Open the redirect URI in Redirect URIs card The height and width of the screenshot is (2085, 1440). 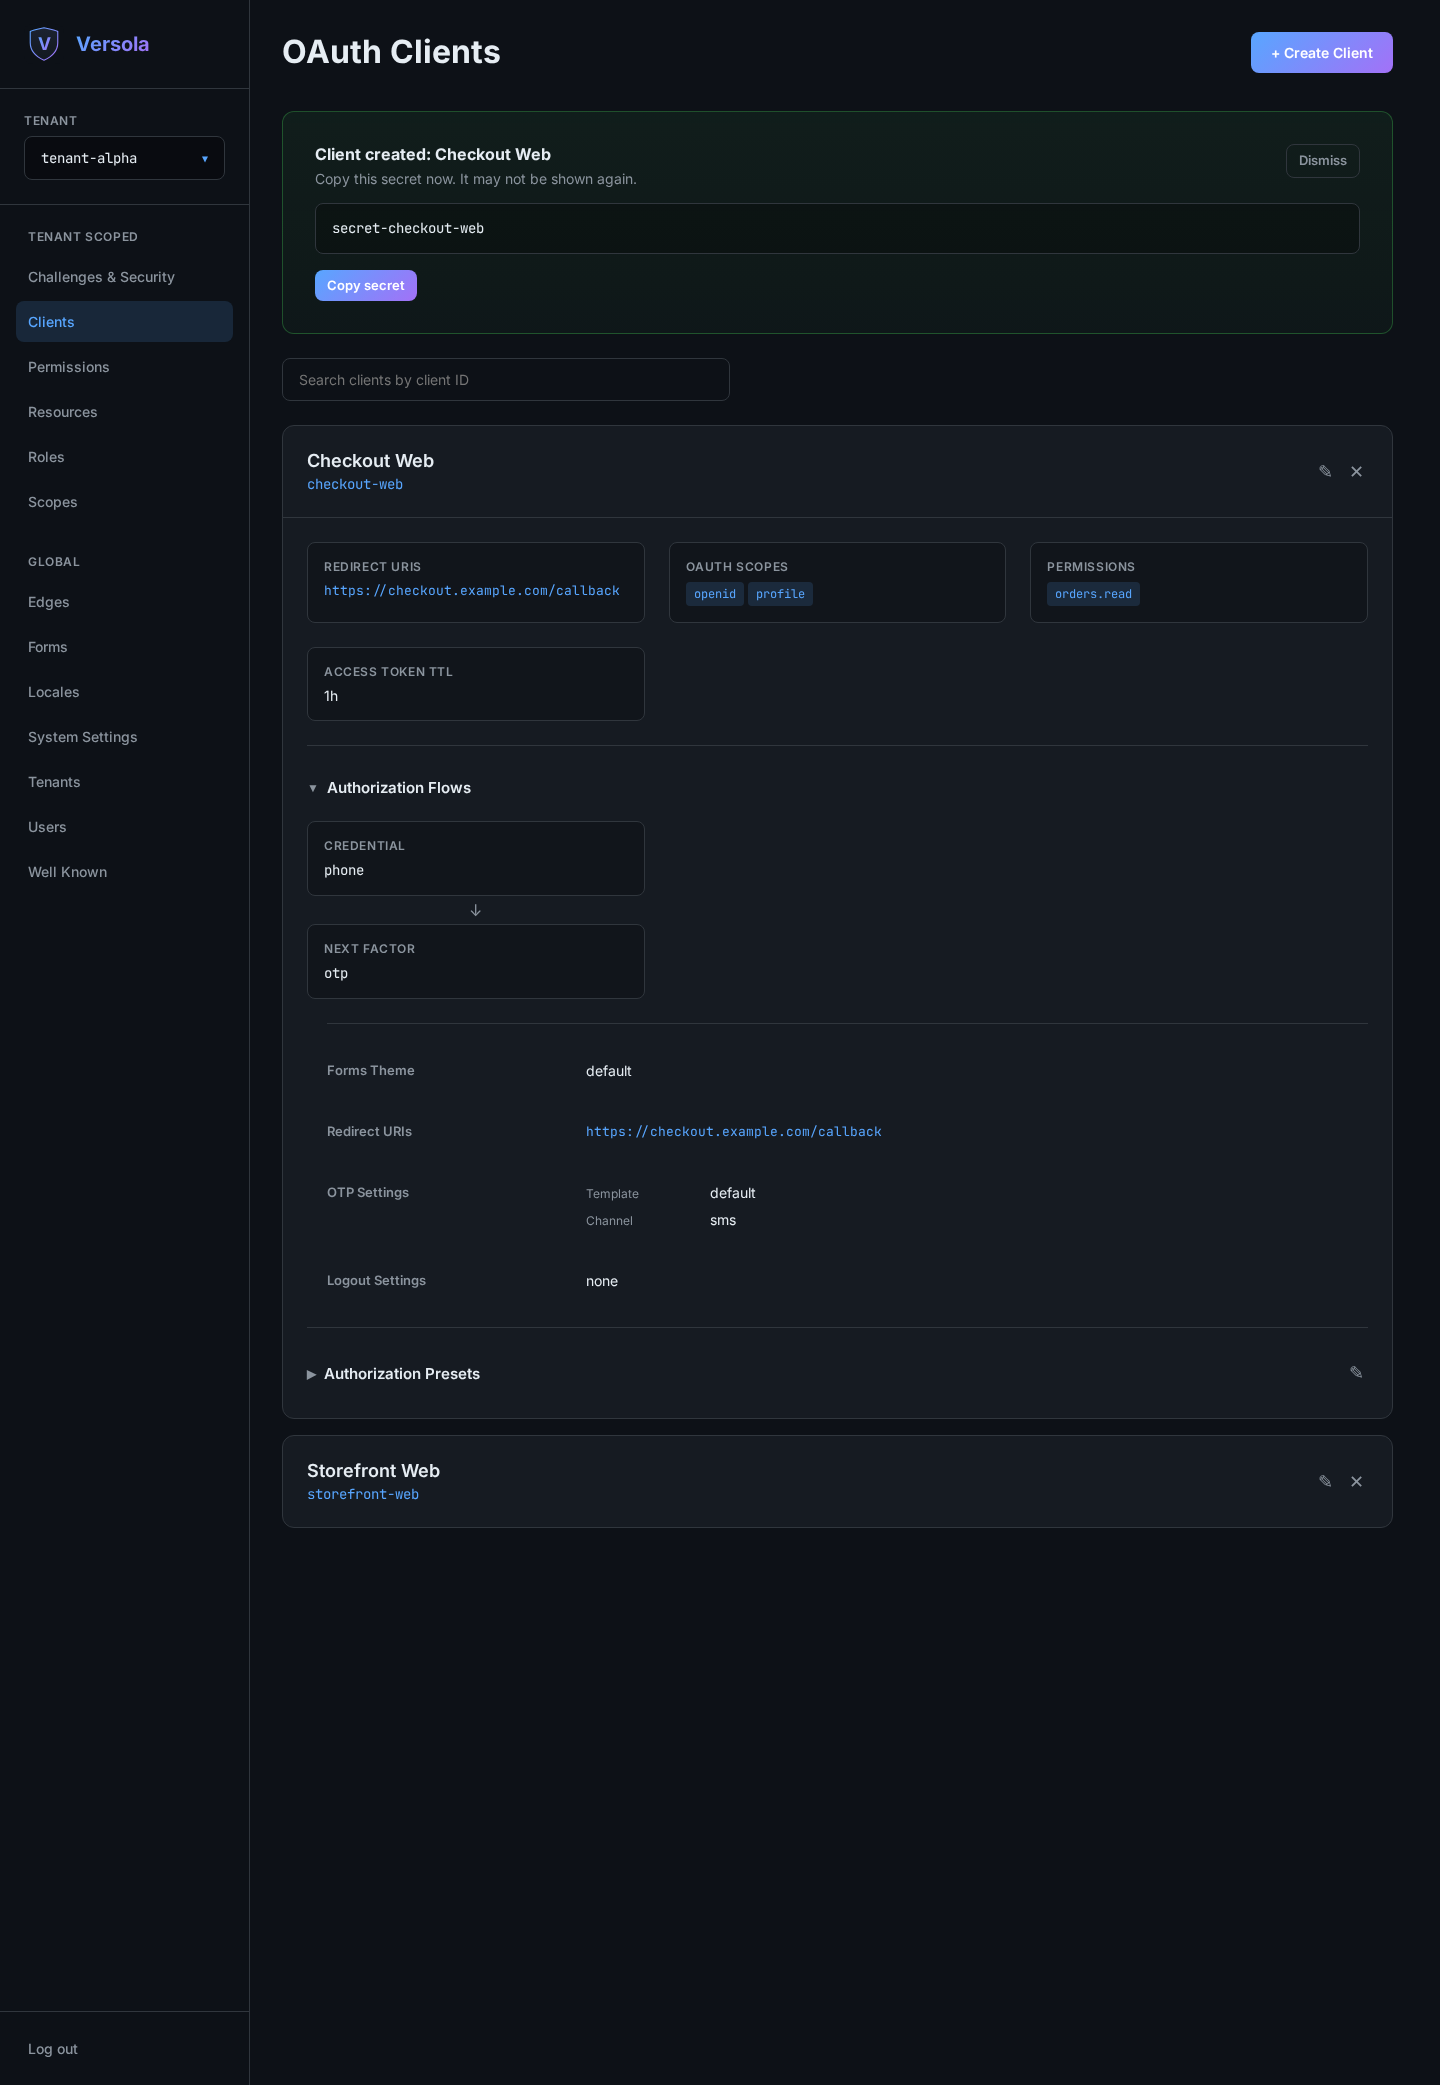472,591
